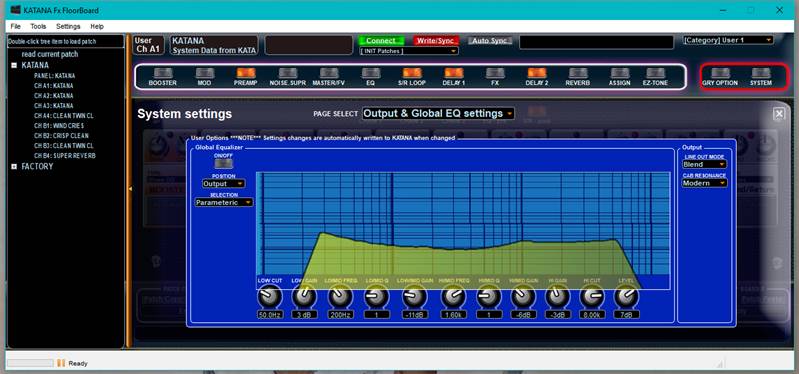The image size is (799, 374).
Task: Open the Help menu
Action: click(x=97, y=26)
